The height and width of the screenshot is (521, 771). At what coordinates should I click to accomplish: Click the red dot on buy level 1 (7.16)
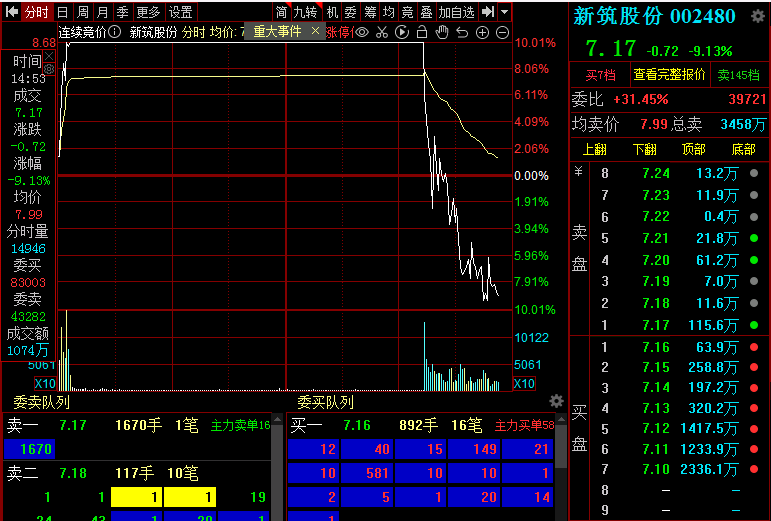point(754,347)
